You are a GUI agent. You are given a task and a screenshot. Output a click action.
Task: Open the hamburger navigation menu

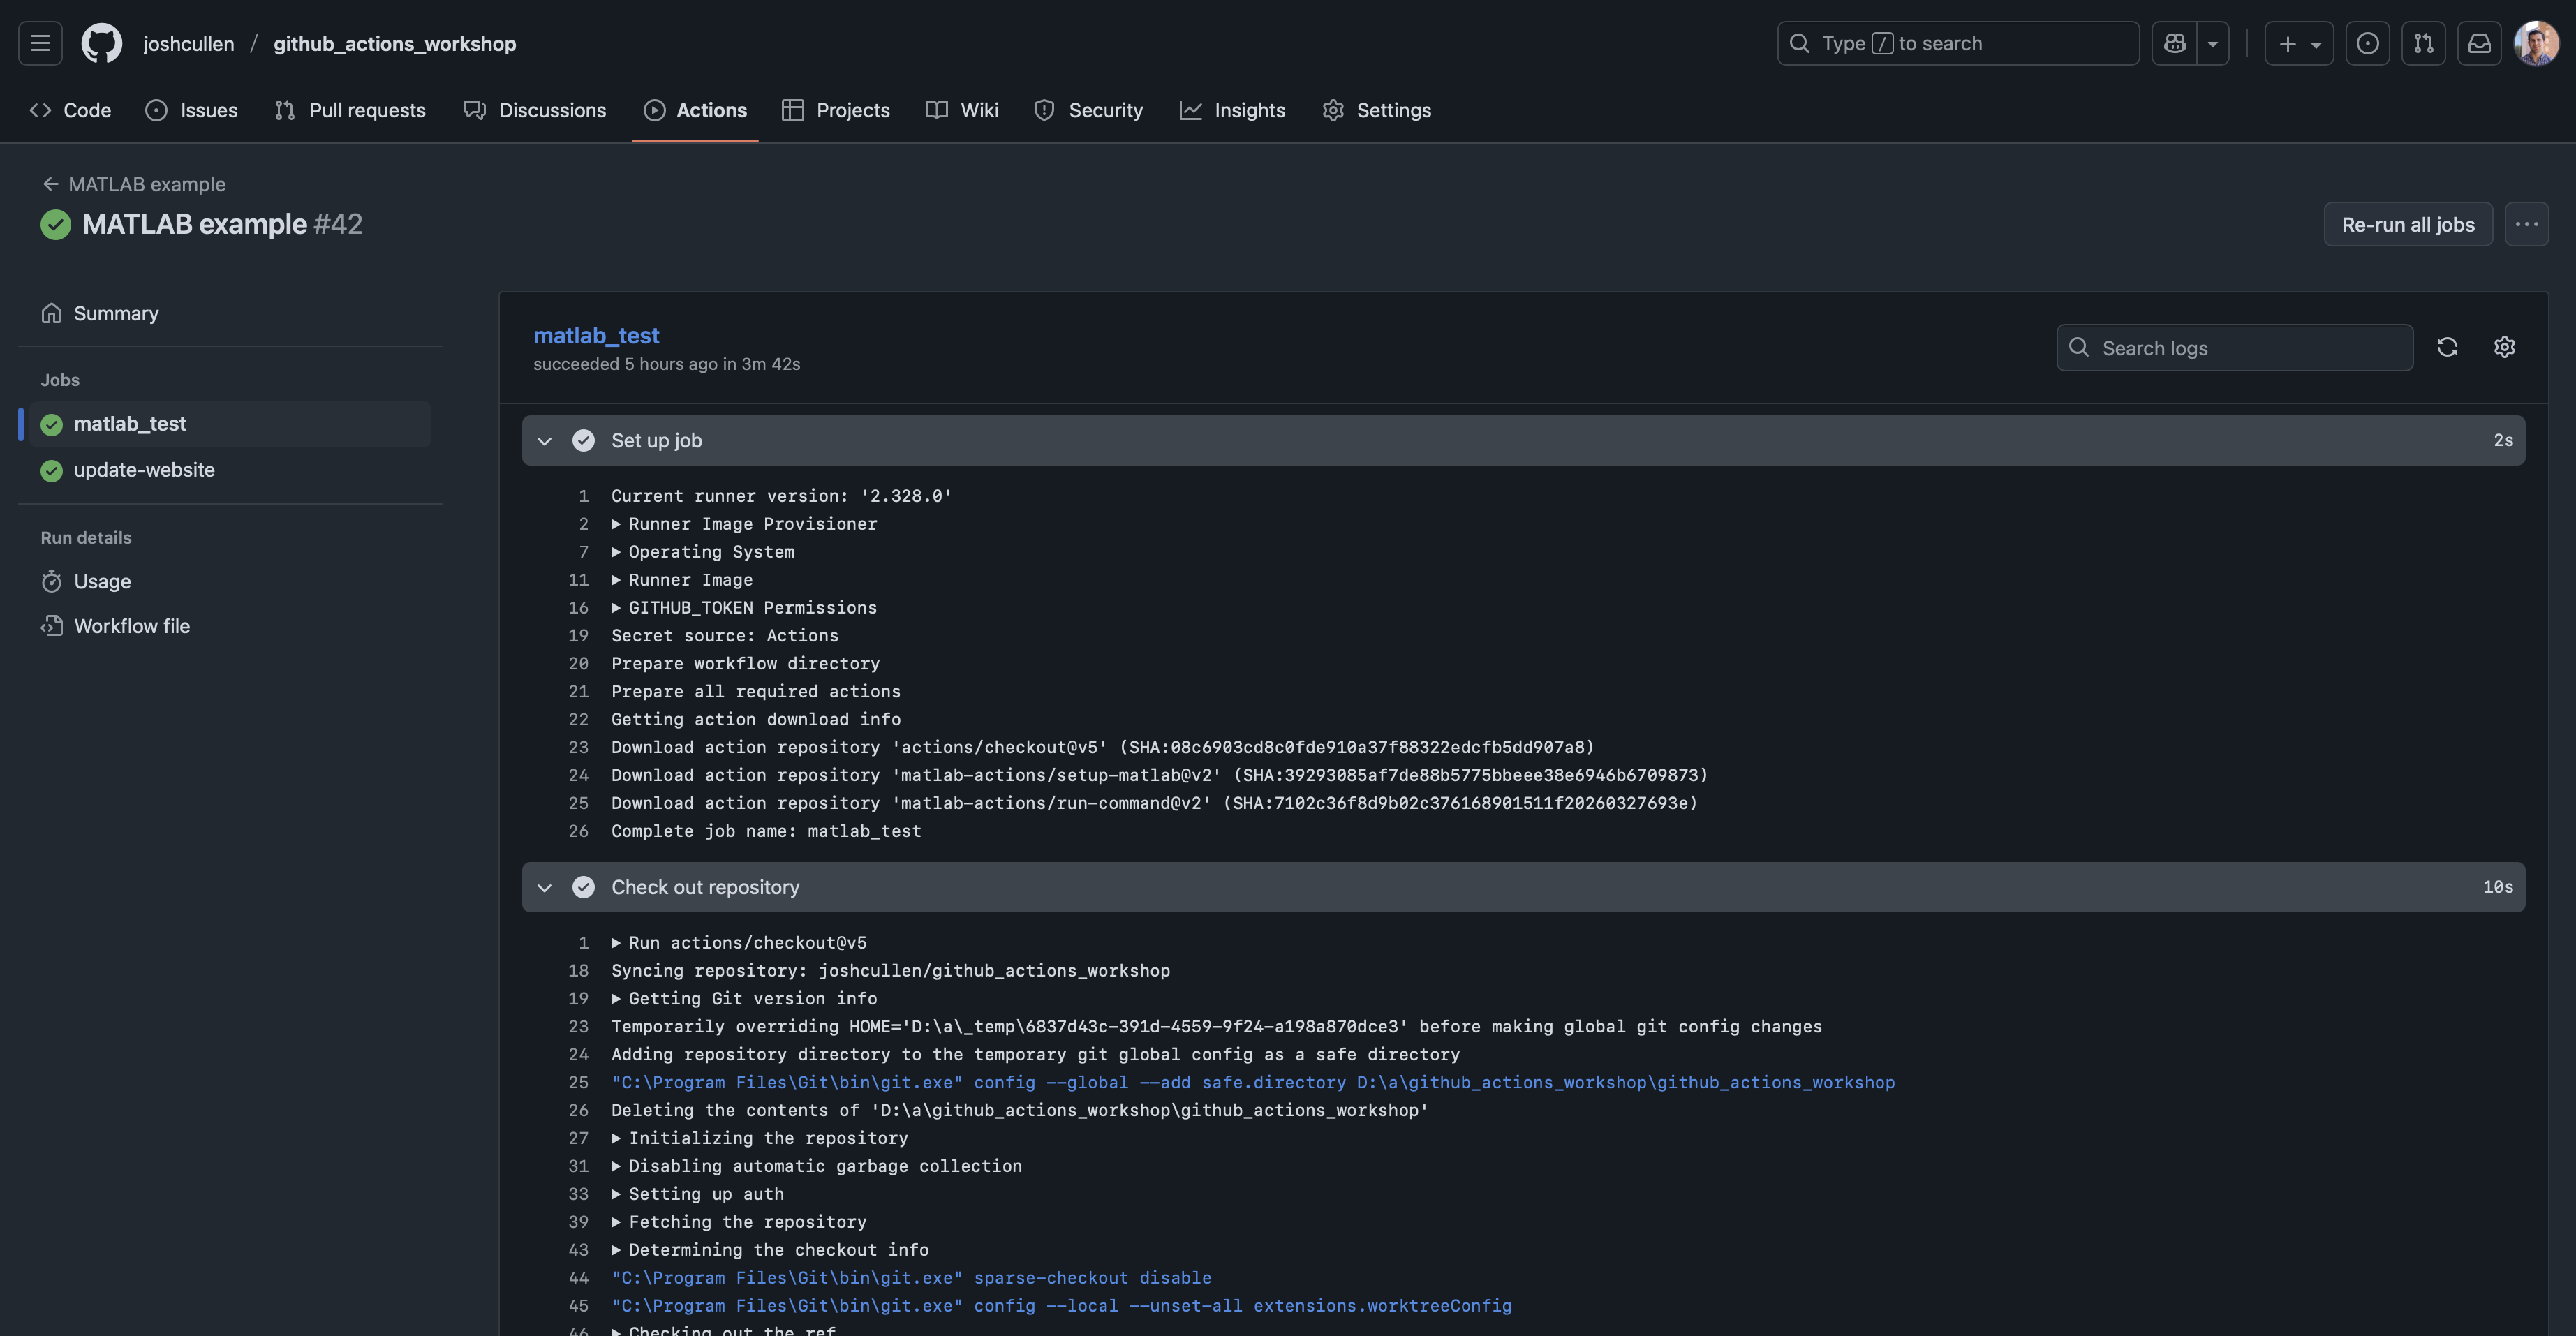click(40, 43)
